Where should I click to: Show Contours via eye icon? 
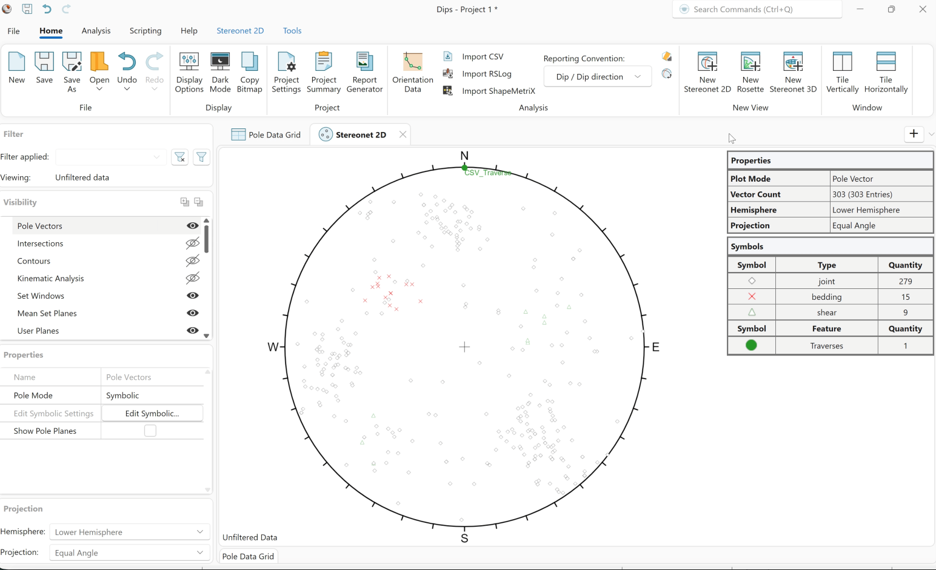192,260
